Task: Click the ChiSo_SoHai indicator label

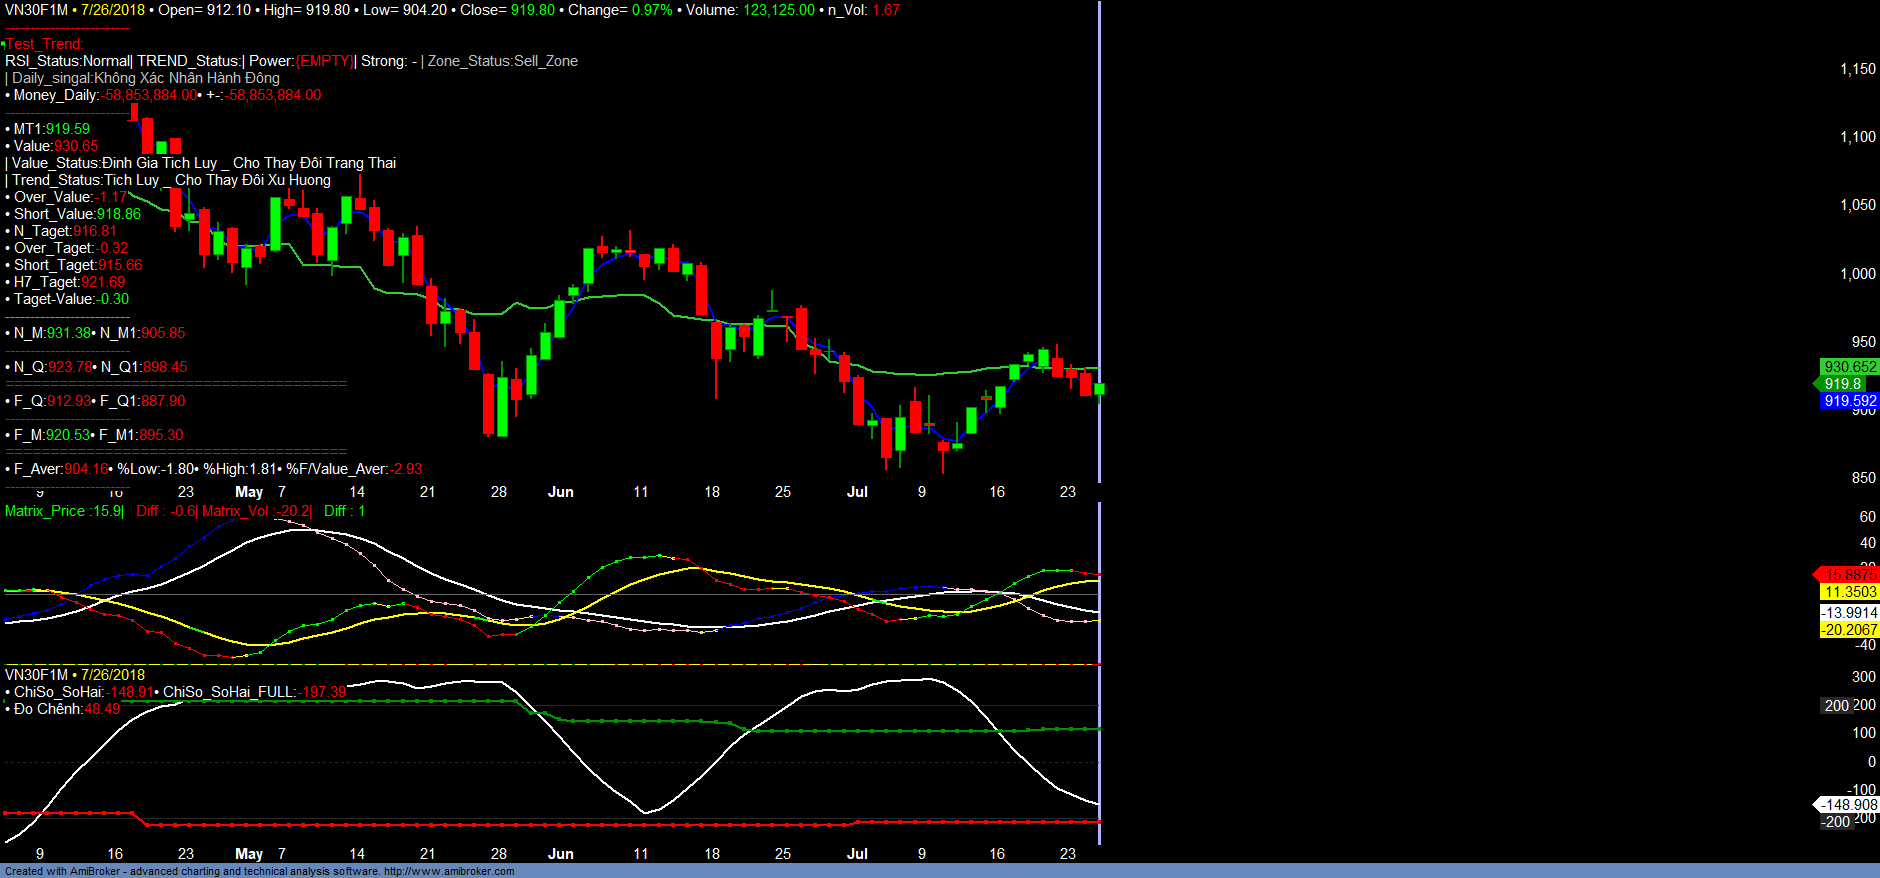Action: 58,692
